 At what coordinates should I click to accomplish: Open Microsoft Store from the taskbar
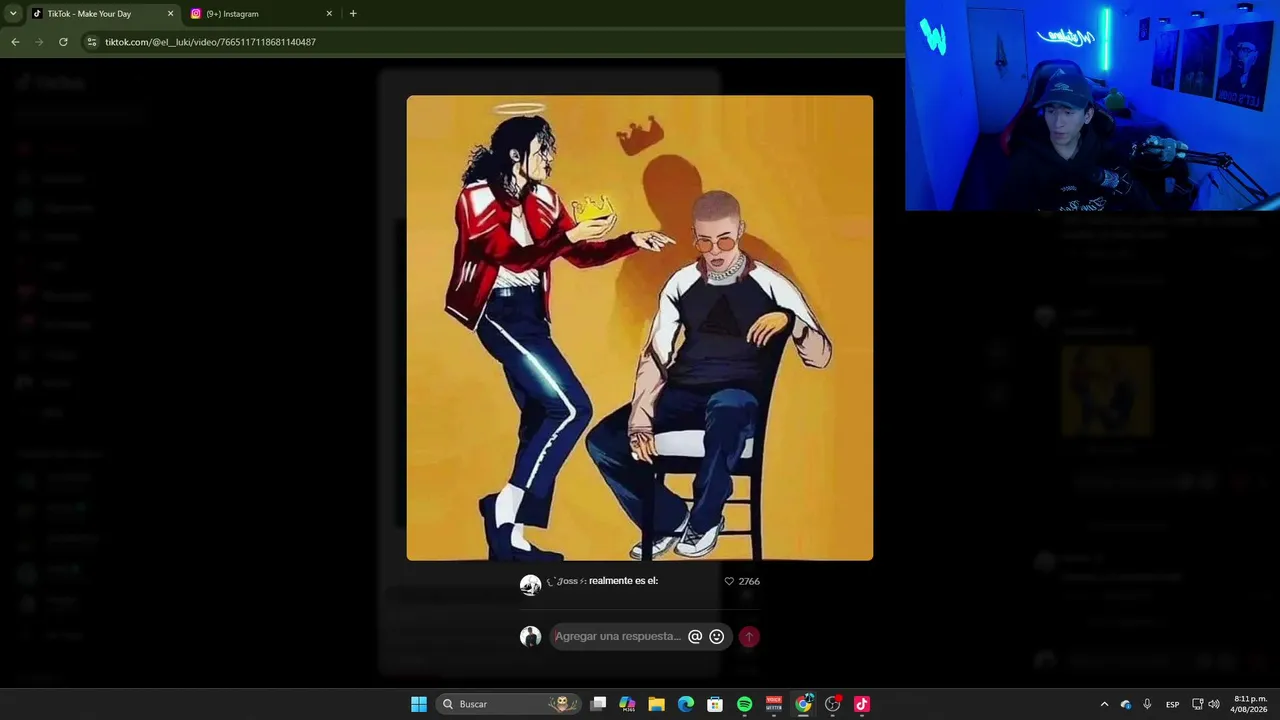715,704
